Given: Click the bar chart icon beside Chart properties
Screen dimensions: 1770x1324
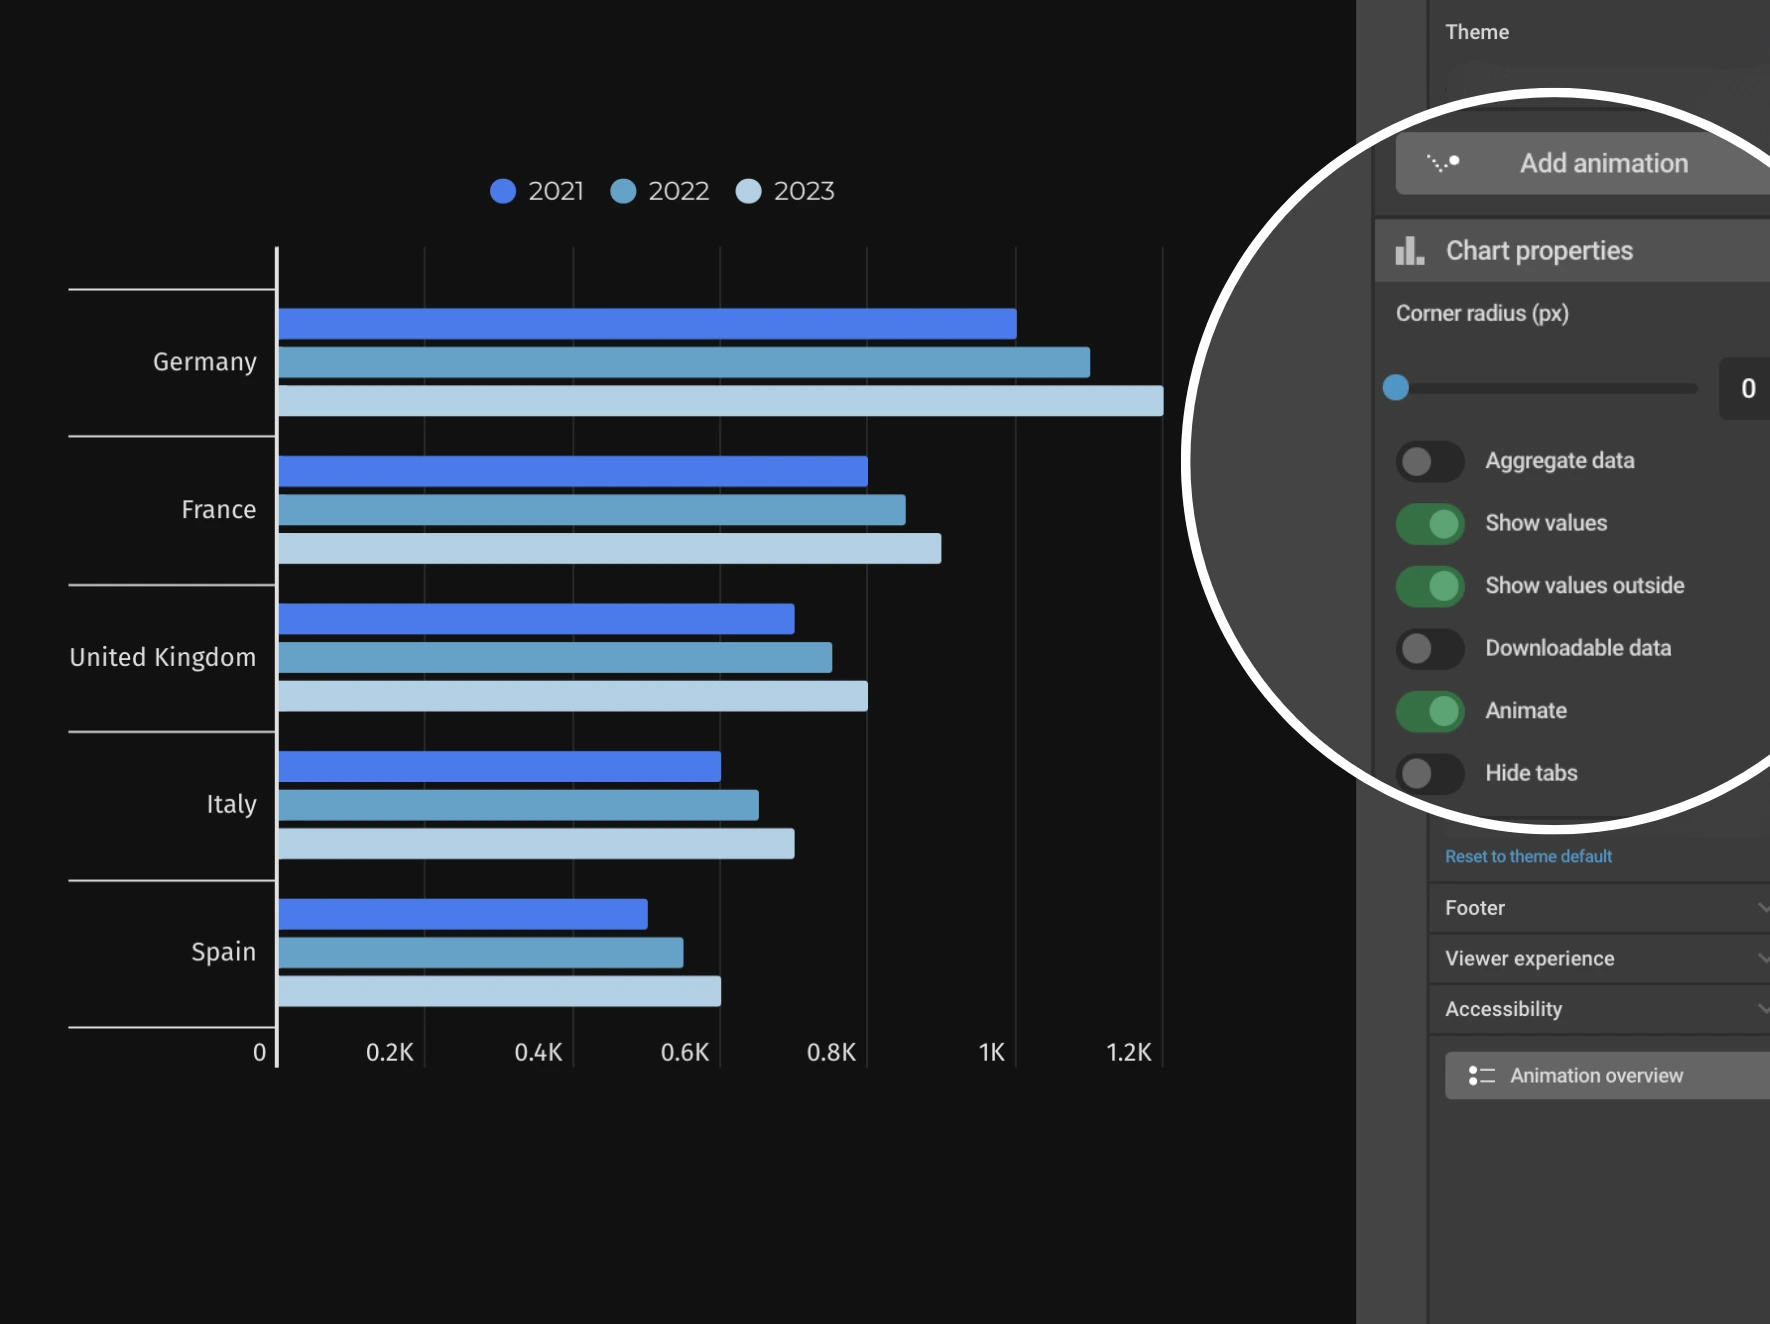Looking at the screenshot, I should click(1409, 251).
